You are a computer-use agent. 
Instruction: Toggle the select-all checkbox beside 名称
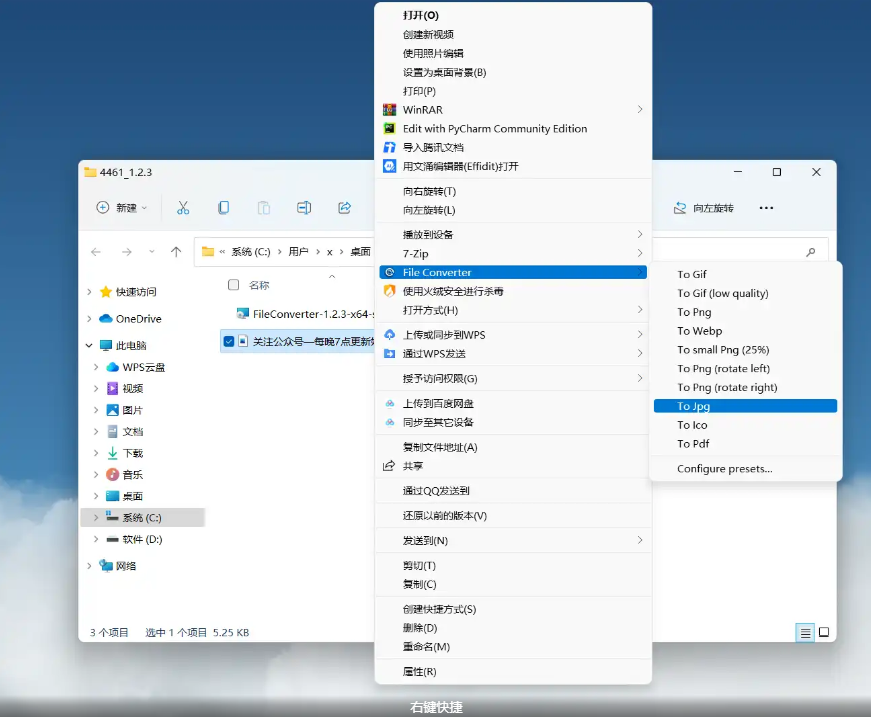(233, 285)
